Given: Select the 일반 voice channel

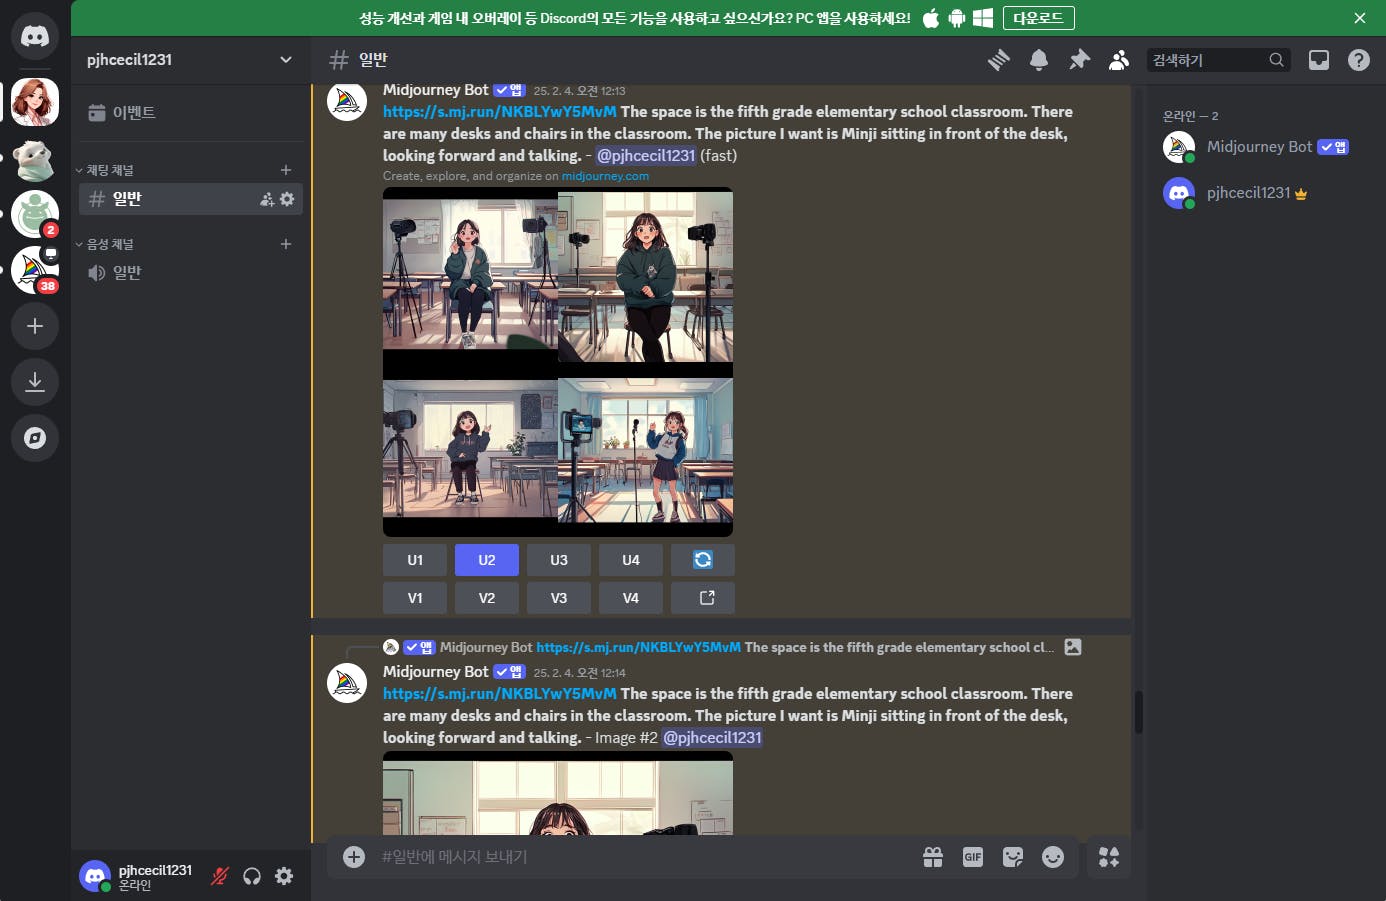Looking at the screenshot, I should coord(127,273).
